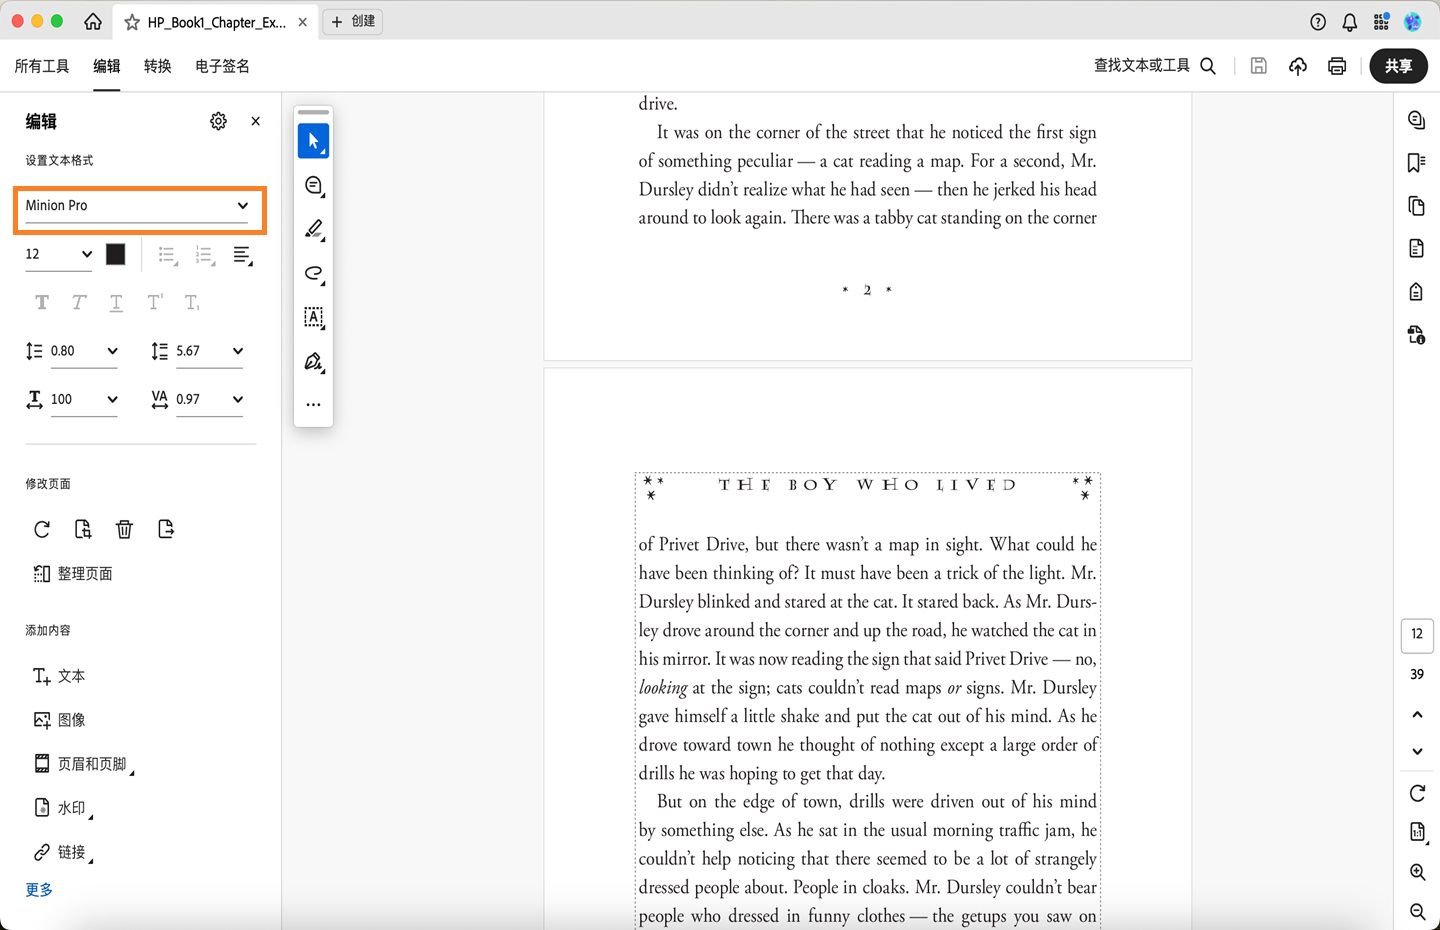Viewport: 1440px width, 930px height.
Task: Zoom out on the page
Action: (x=1417, y=911)
